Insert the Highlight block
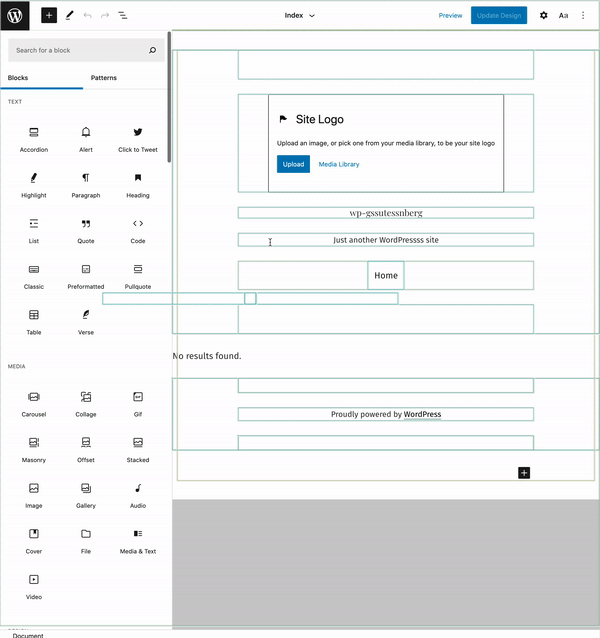Screen dimensions: 600x638 tap(34, 185)
